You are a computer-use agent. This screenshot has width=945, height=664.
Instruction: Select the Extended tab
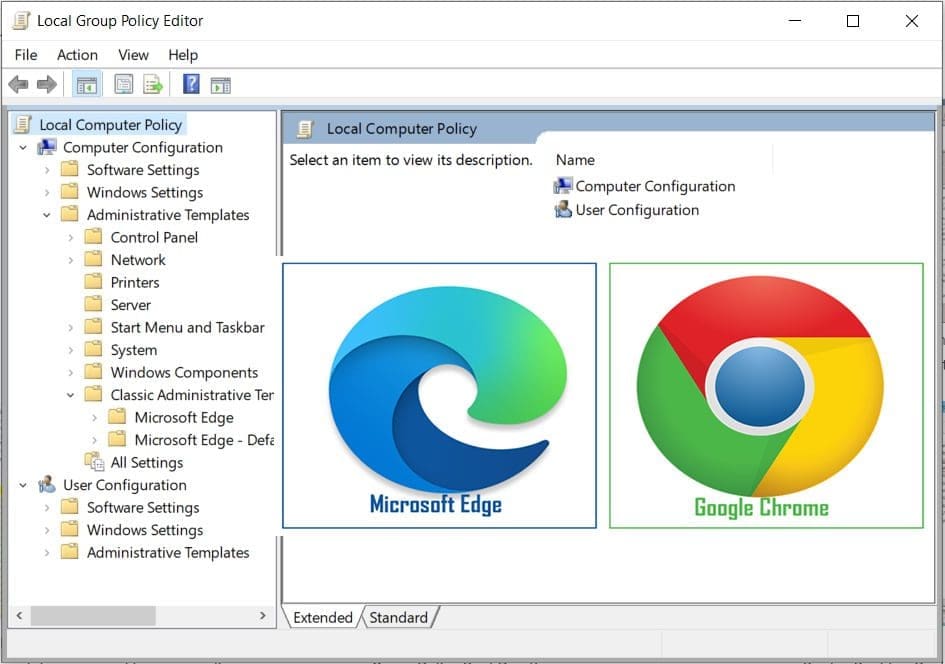point(322,617)
